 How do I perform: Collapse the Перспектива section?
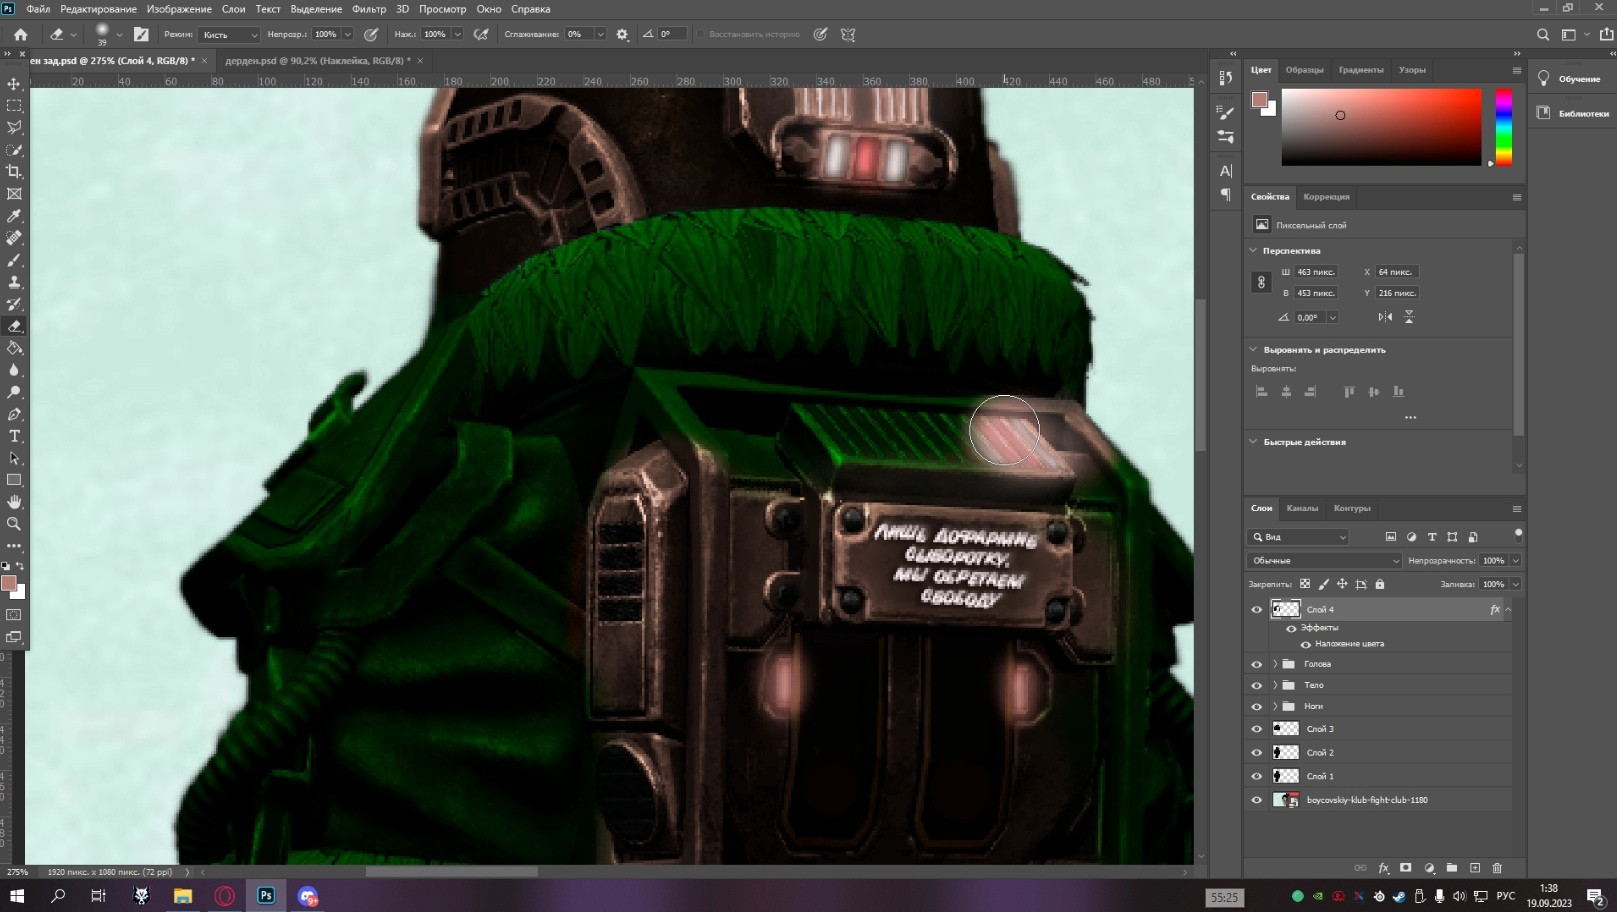click(1254, 250)
